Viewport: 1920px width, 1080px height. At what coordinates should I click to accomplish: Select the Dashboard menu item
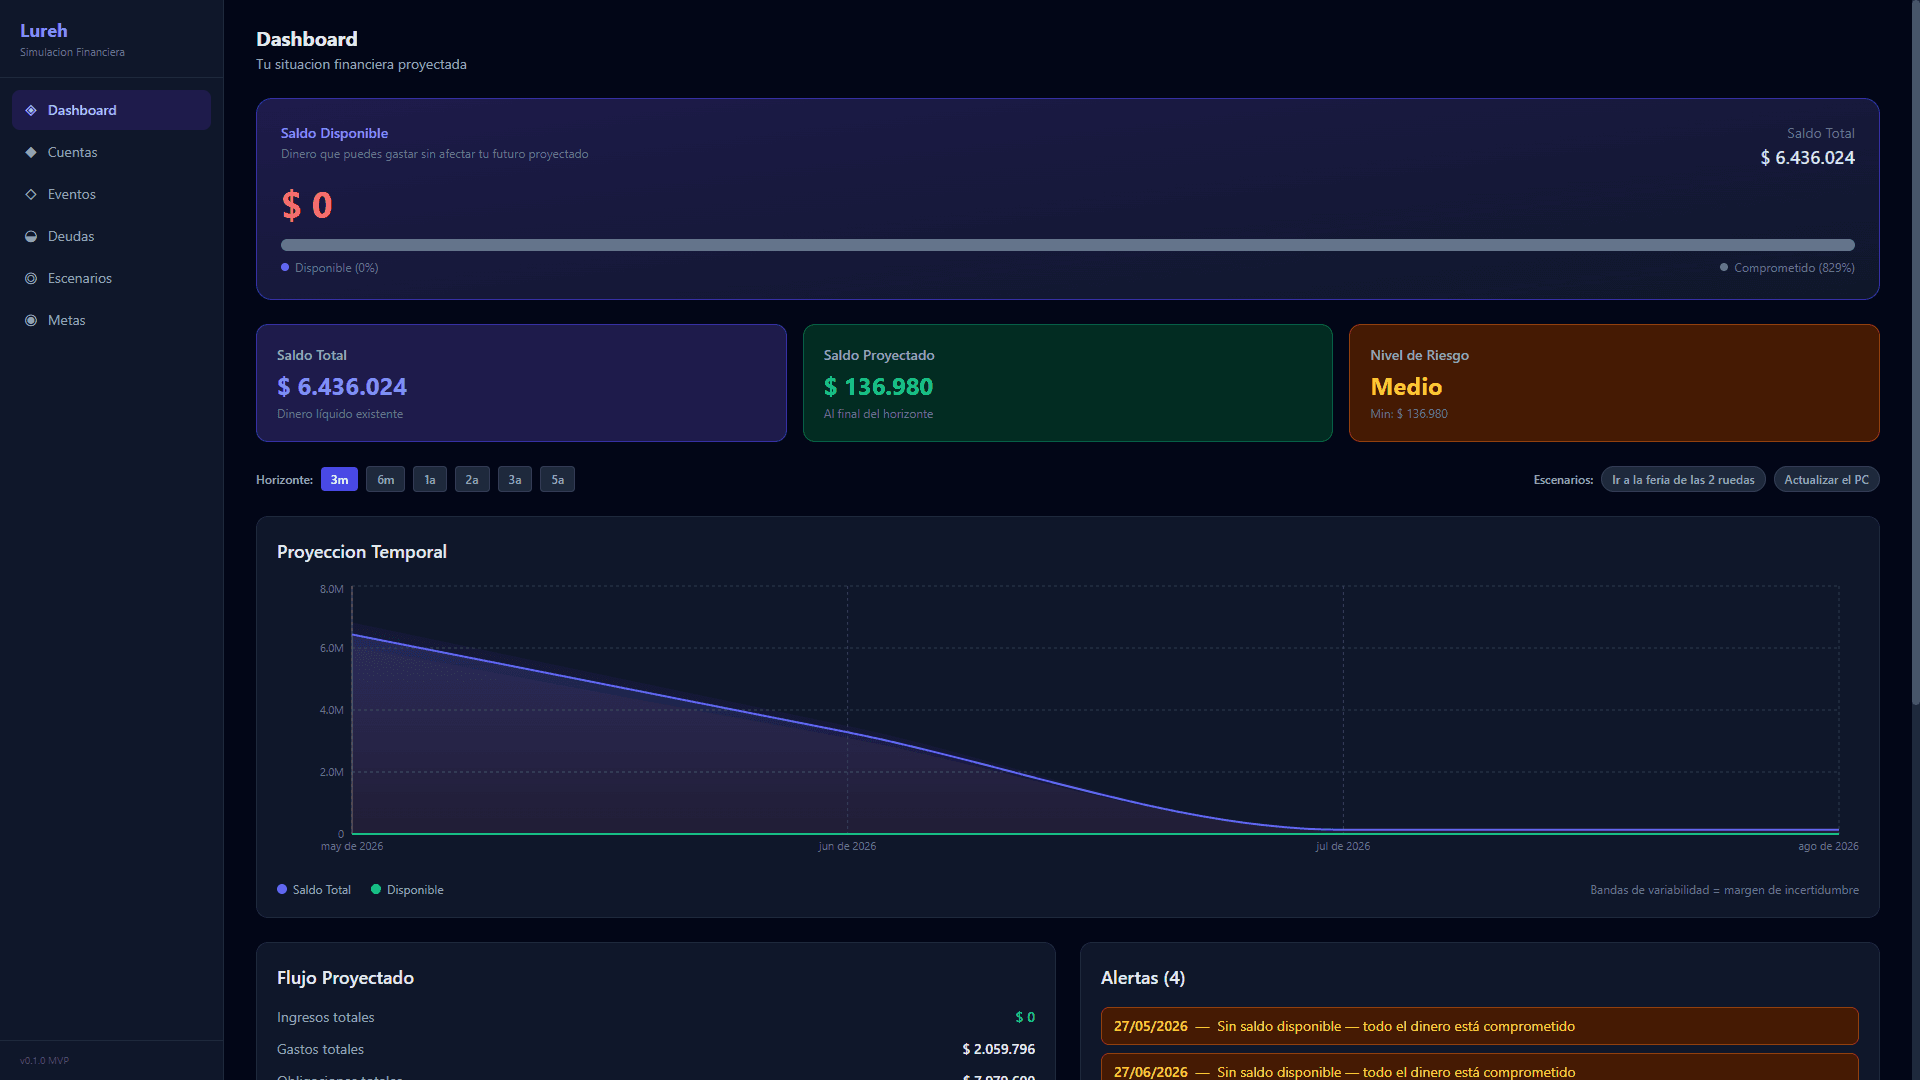tap(111, 110)
